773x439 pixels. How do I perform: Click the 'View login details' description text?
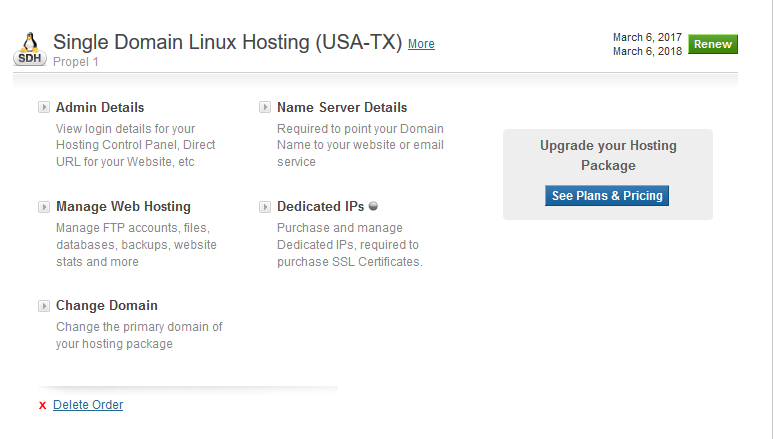tap(136, 145)
